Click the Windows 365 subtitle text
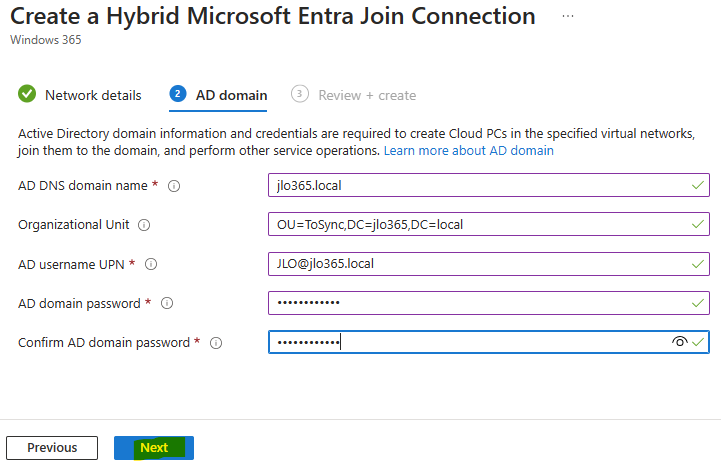Viewport: 721px width, 465px height. coord(46,40)
